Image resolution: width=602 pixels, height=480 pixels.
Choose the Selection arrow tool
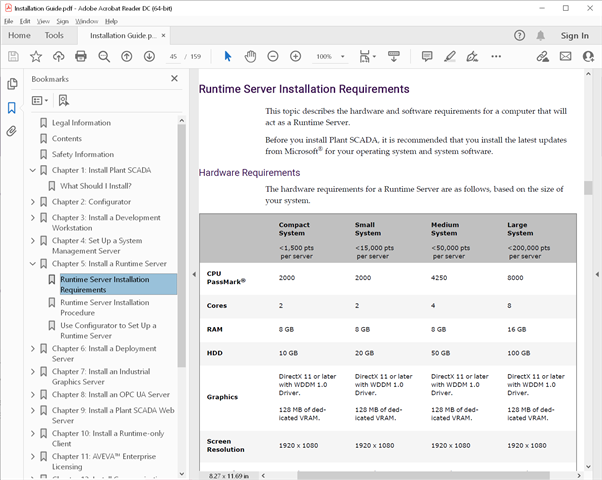[228, 56]
